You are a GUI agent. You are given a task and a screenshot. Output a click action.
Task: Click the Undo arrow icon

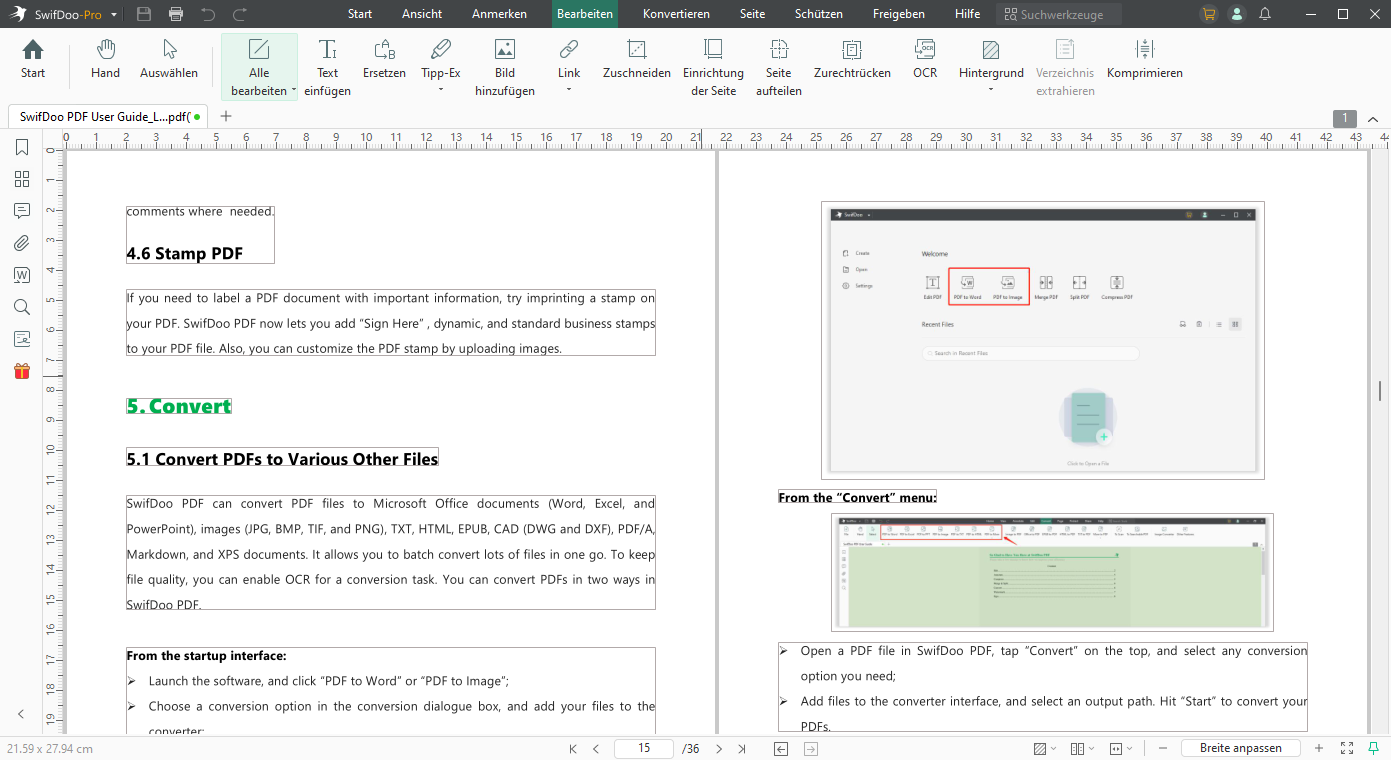coord(208,14)
